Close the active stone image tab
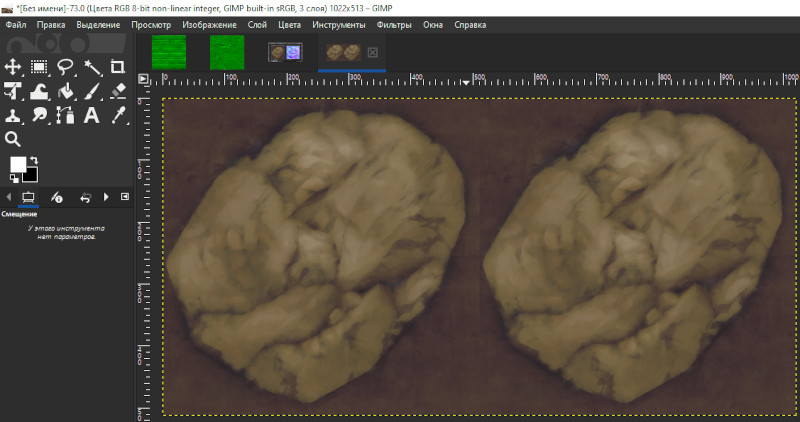Screen dimensions: 800x422 pyautogui.click(x=373, y=52)
